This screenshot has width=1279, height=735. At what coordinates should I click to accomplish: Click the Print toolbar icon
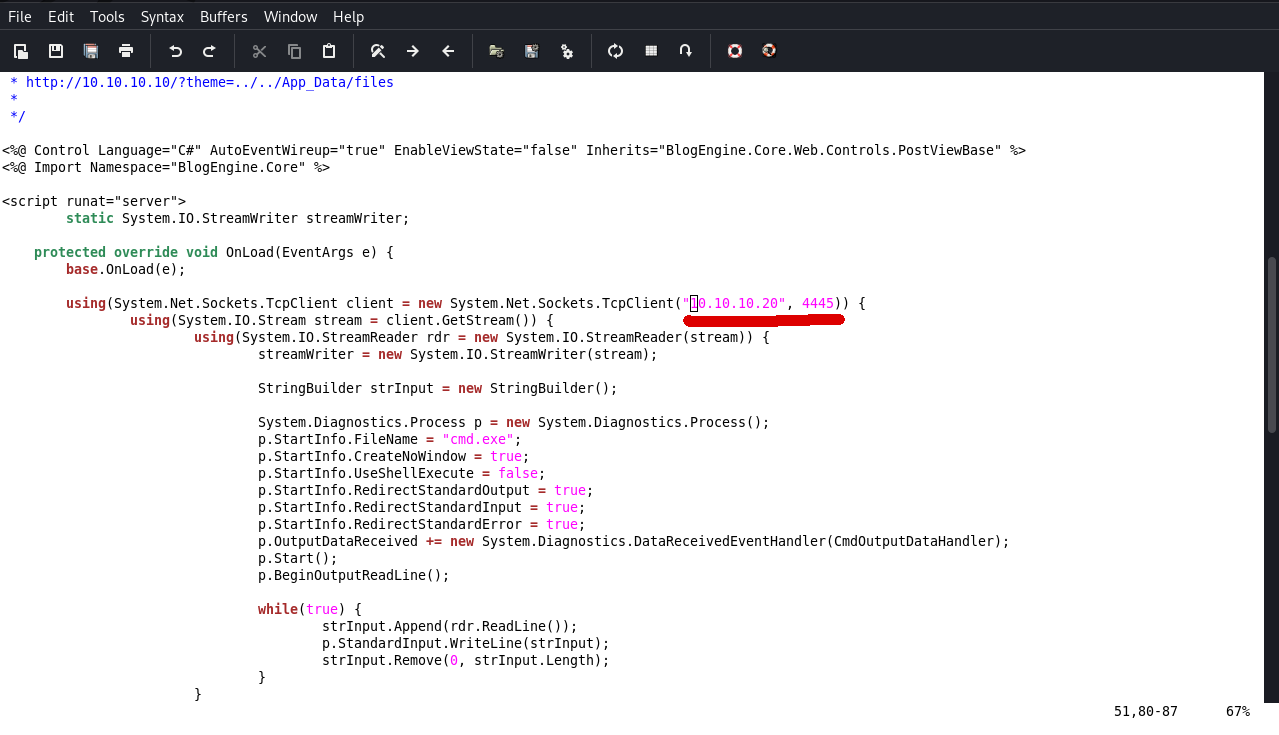pos(126,51)
